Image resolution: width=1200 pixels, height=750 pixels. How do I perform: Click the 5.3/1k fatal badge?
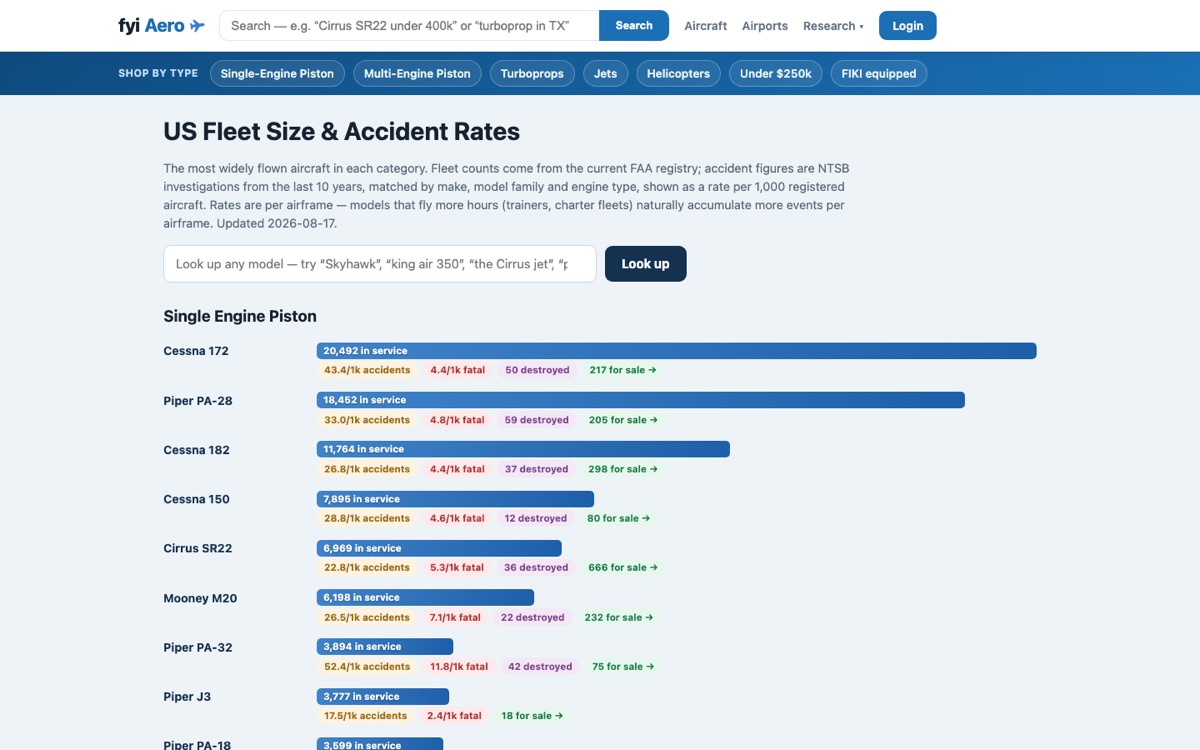click(x=457, y=567)
